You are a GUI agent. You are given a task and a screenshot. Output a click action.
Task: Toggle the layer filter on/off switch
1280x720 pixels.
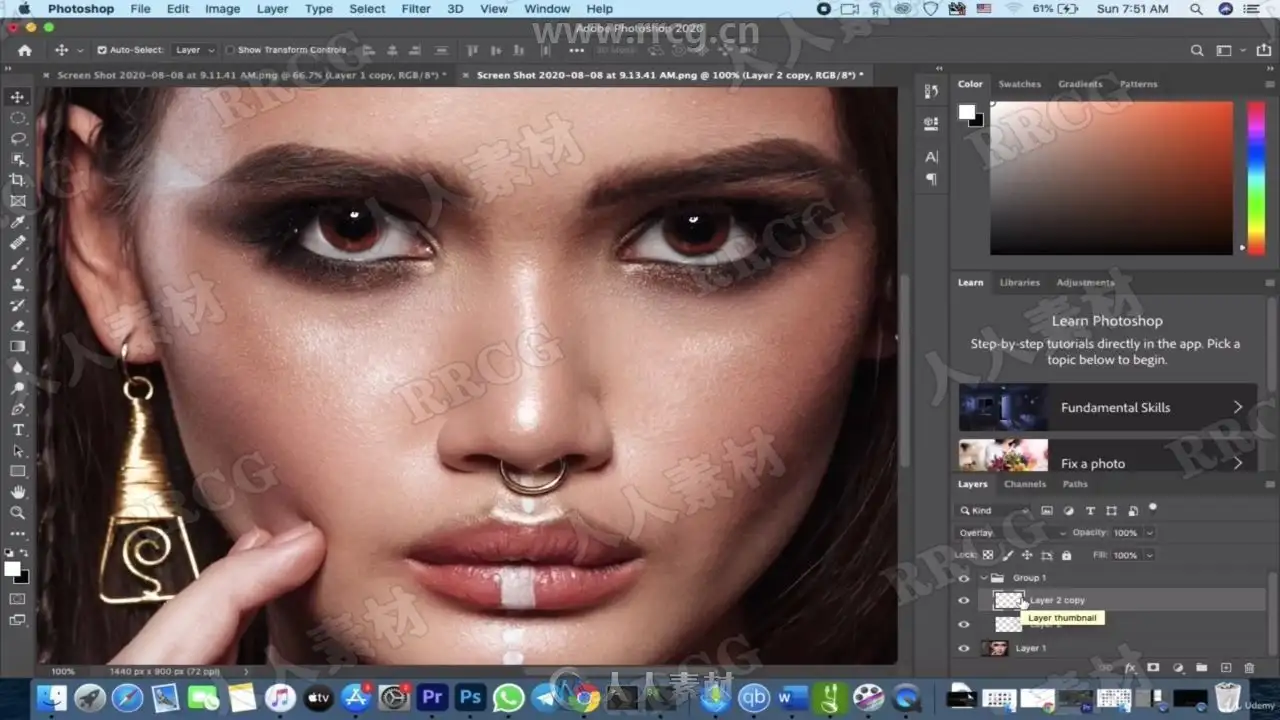tap(1153, 508)
